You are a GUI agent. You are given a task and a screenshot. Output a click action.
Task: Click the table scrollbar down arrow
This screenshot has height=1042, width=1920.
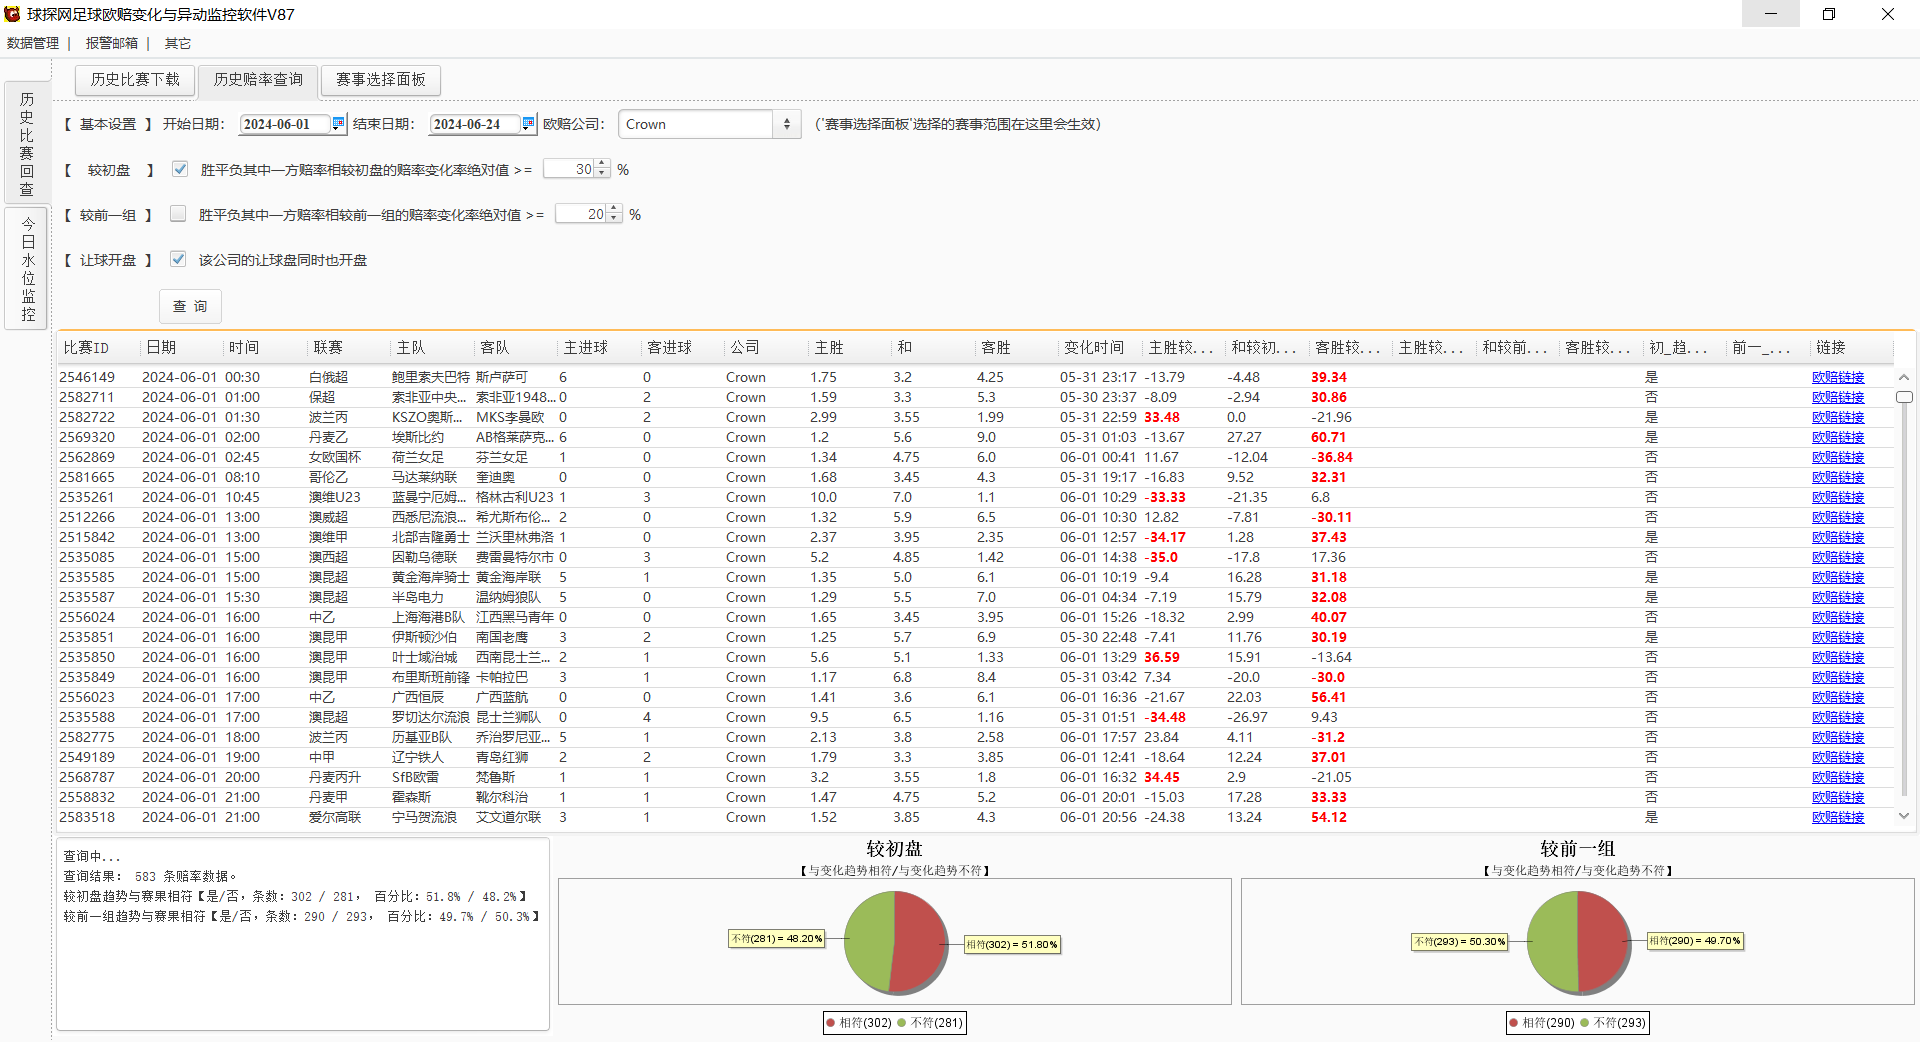tap(1904, 816)
